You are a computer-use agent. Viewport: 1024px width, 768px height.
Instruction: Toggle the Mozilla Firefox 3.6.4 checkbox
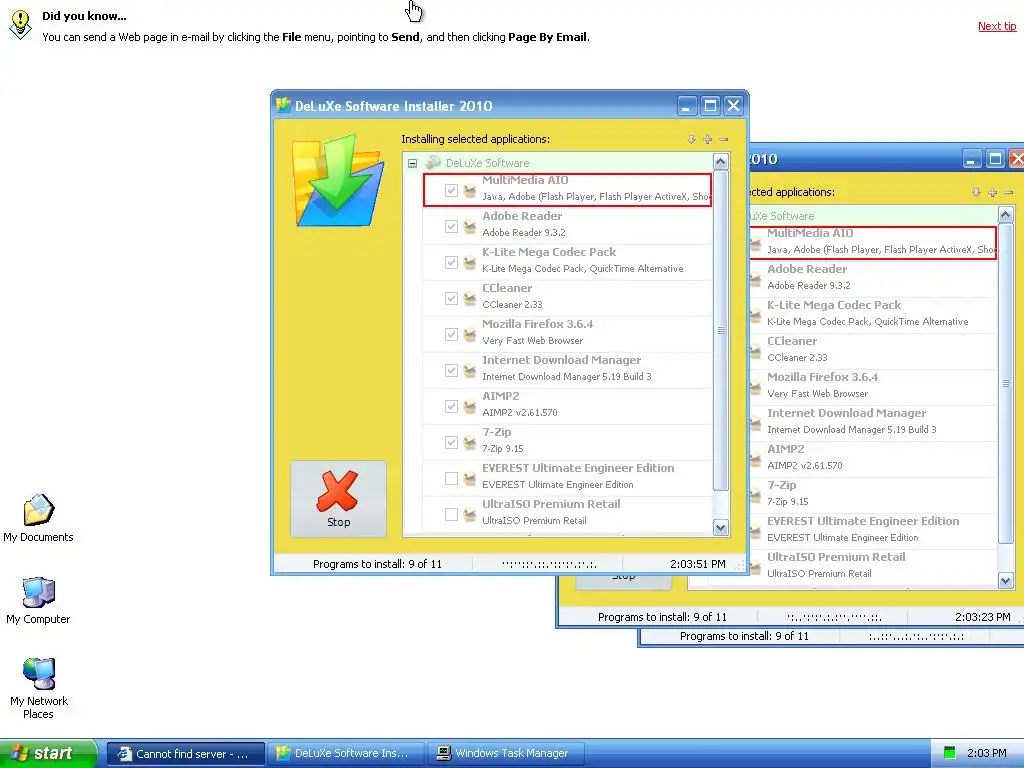coord(451,334)
